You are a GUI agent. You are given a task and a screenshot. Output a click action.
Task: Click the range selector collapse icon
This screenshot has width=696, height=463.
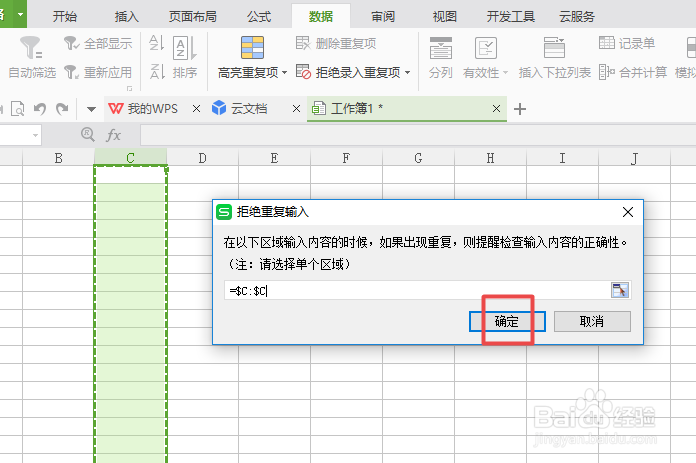tap(620, 290)
